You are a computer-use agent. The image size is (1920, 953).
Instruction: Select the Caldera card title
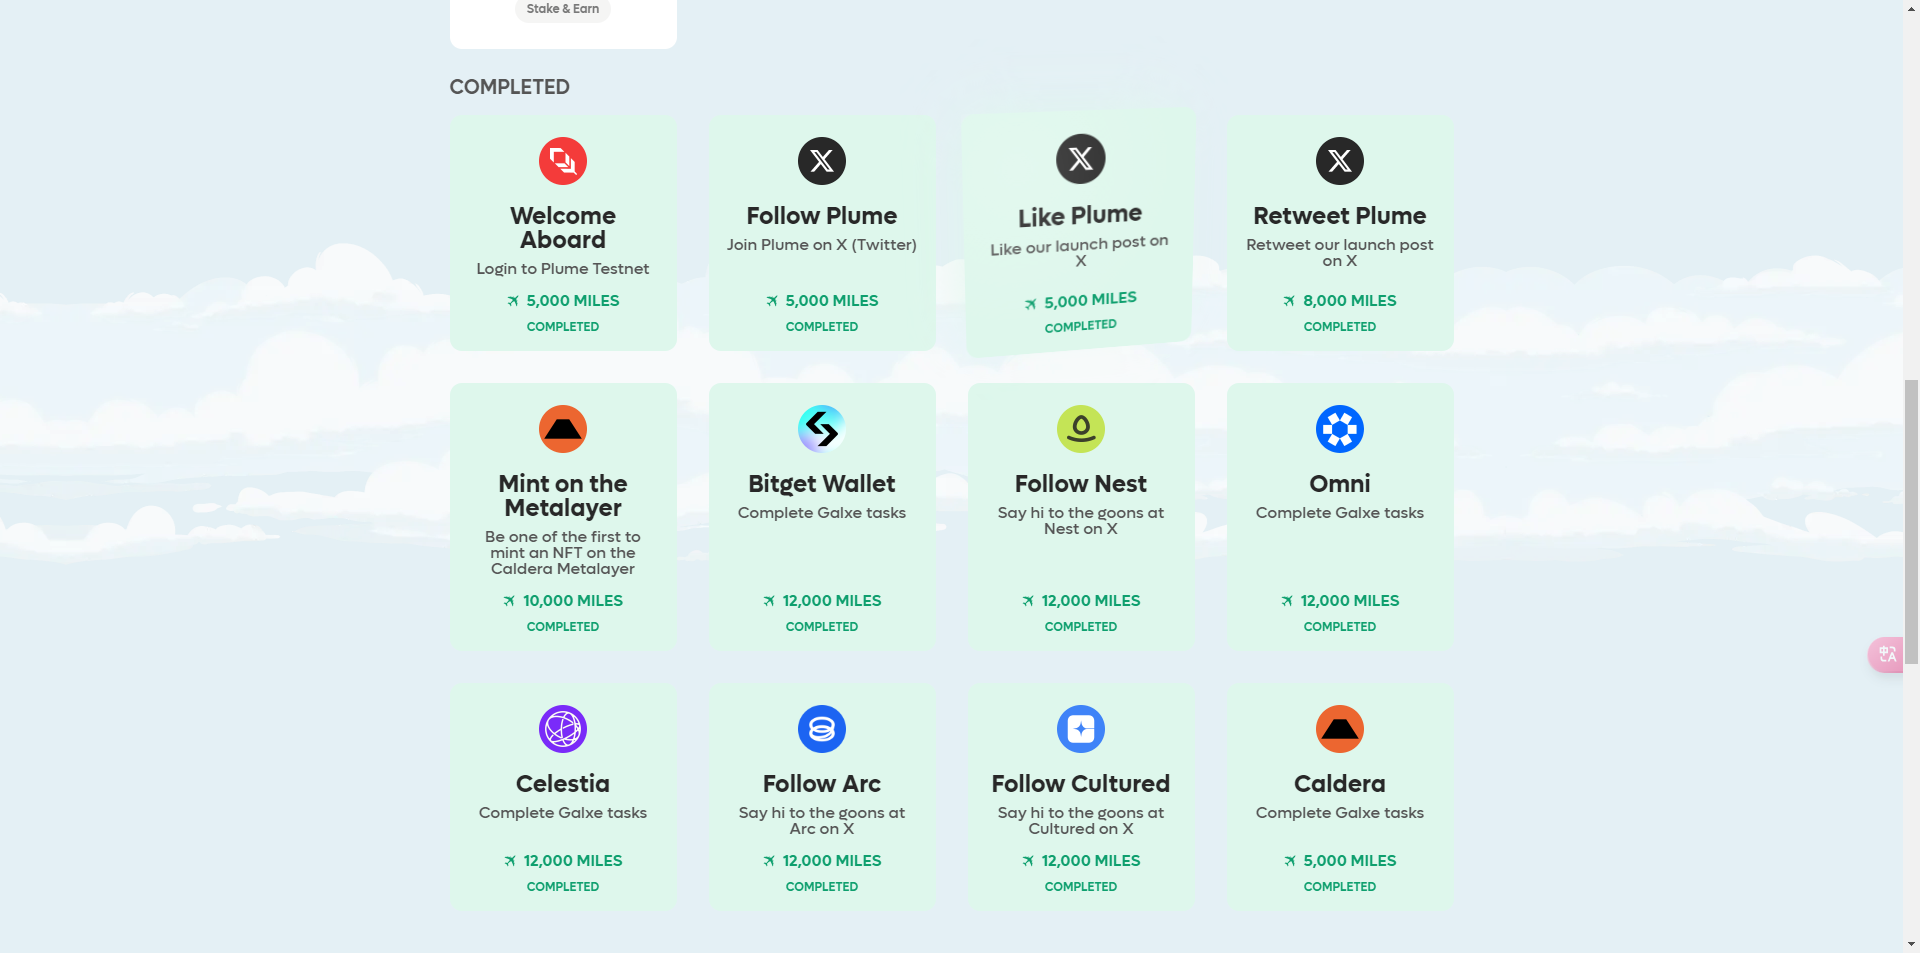[1340, 784]
